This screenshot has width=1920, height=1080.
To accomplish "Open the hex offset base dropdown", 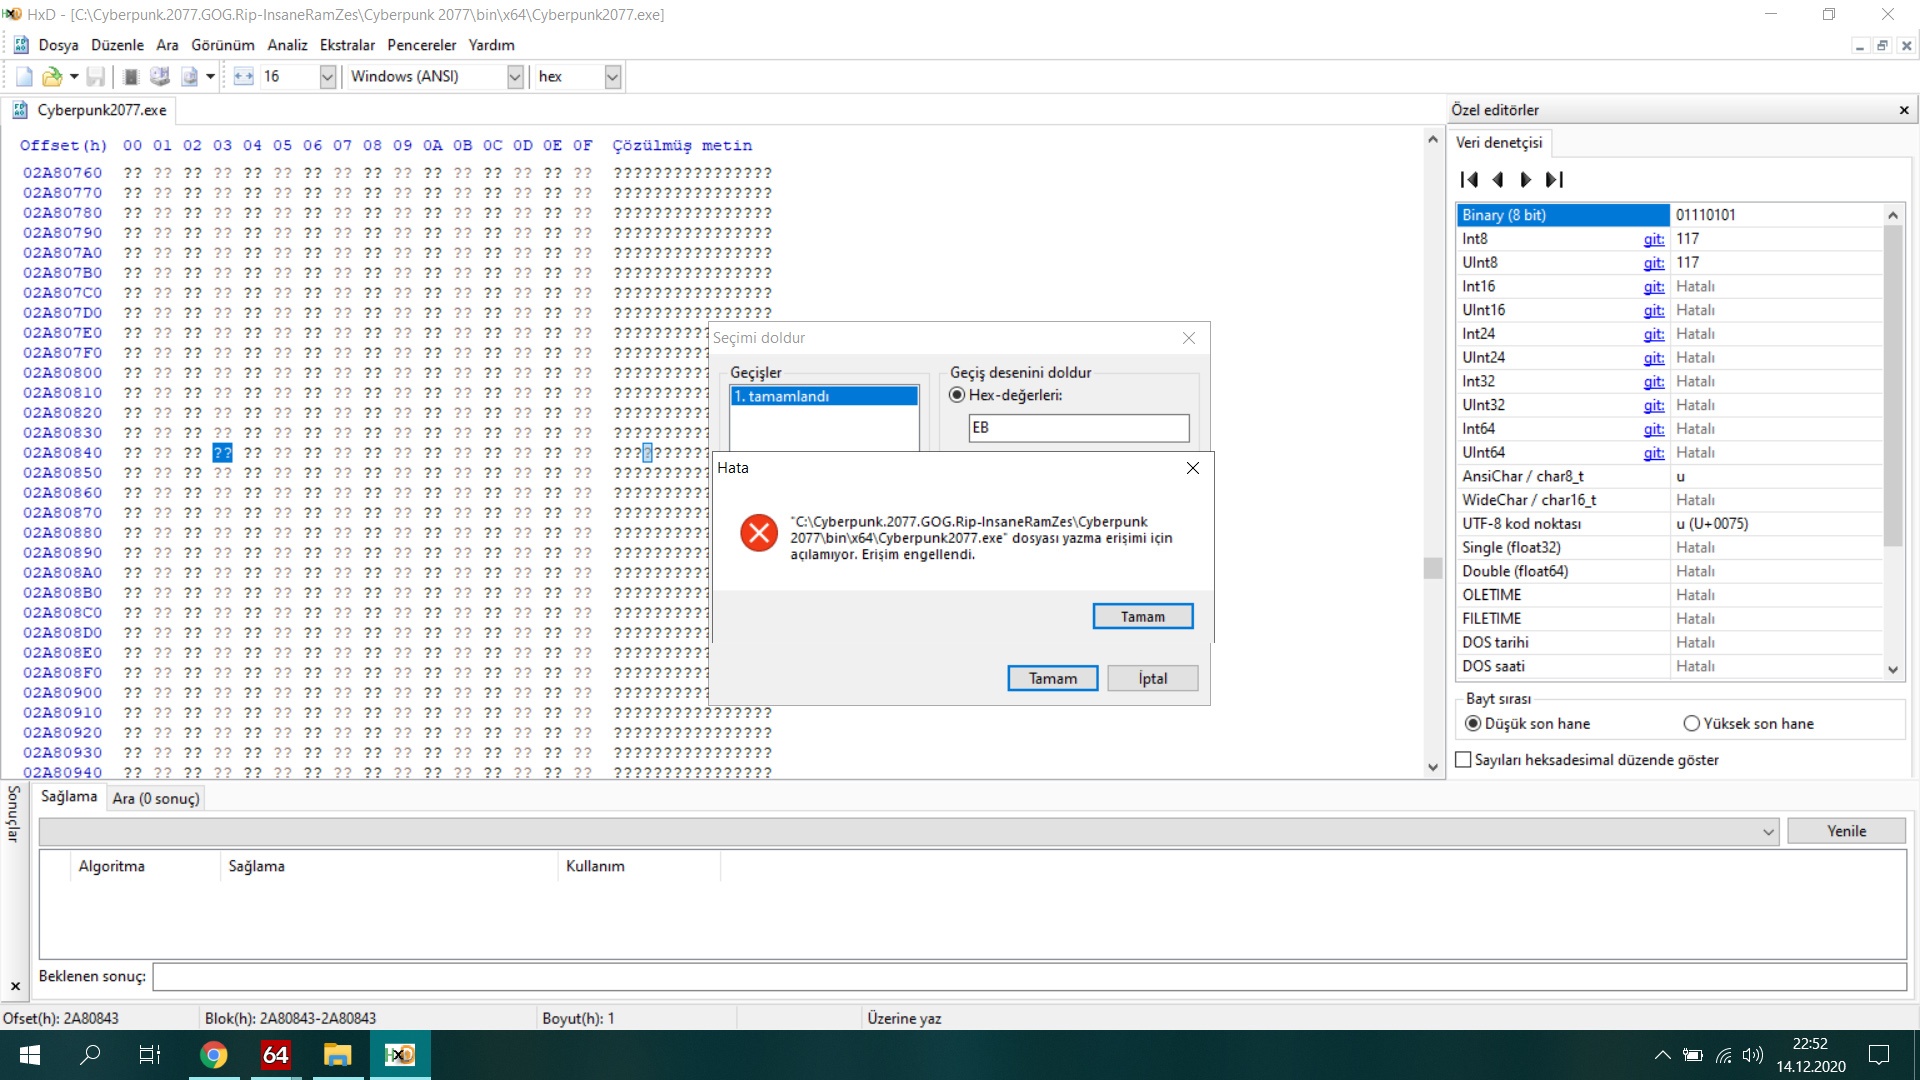I will click(613, 77).
